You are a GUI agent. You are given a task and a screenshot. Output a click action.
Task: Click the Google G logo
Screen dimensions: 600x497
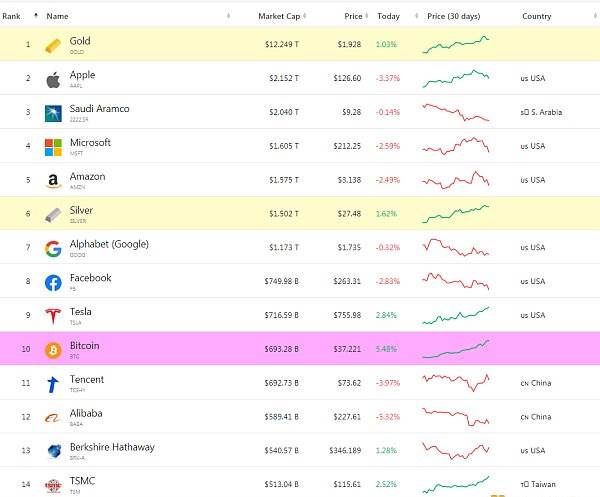[53, 249]
